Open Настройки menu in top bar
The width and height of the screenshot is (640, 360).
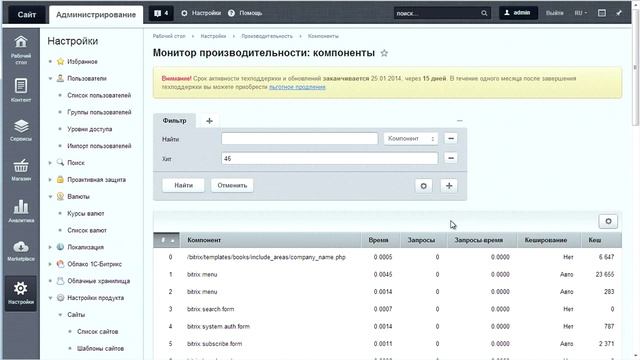coord(201,13)
